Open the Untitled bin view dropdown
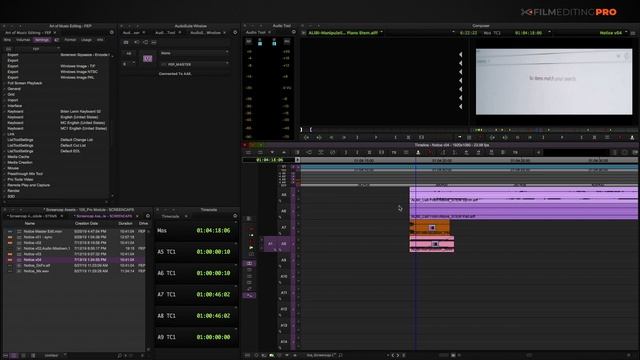The height and width of the screenshot is (360, 640). 55,356
